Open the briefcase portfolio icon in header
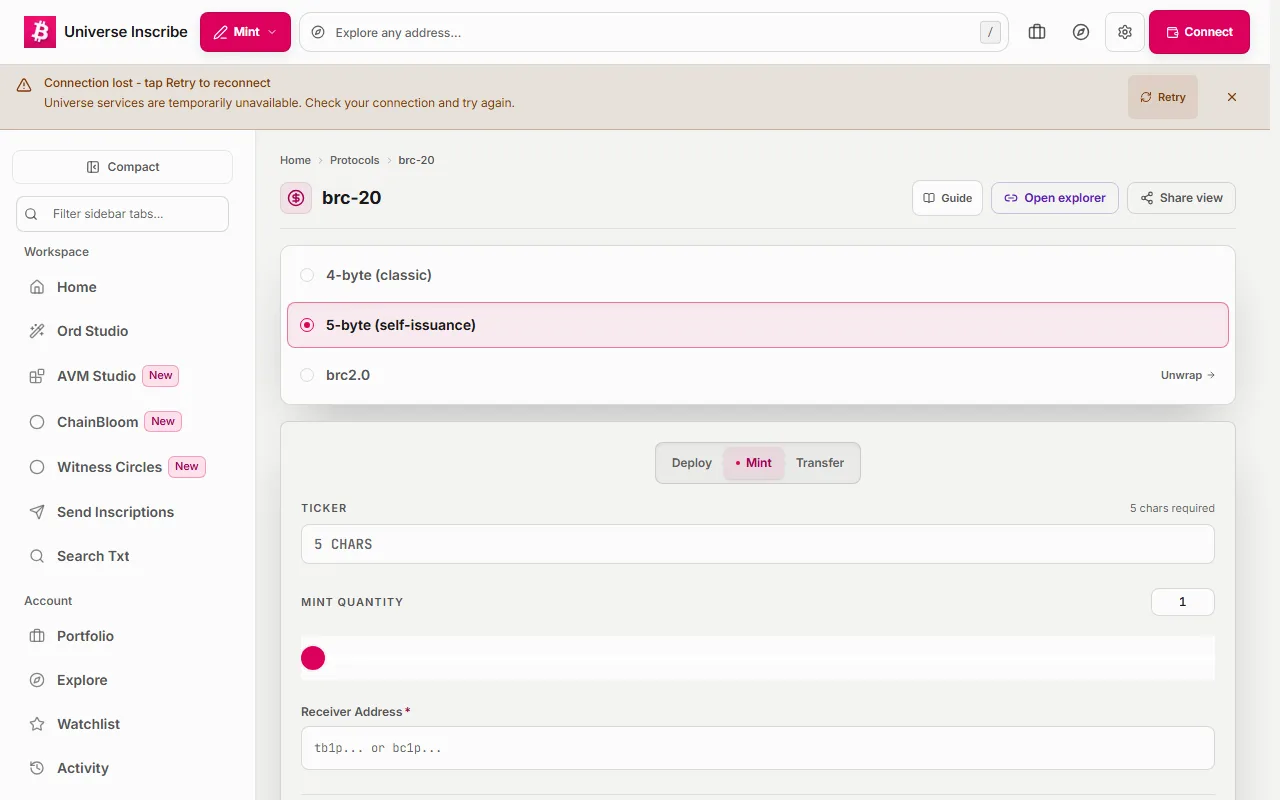The image size is (1280, 800). tap(1037, 32)
